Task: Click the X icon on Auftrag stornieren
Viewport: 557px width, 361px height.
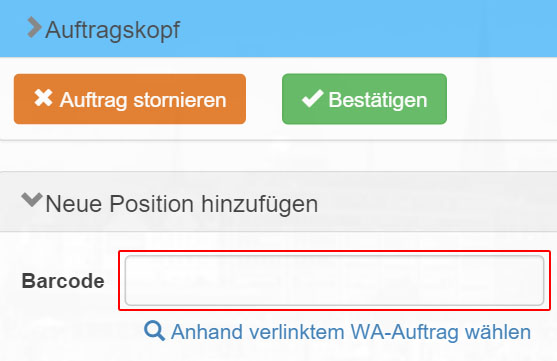Action: coord(43,98)
